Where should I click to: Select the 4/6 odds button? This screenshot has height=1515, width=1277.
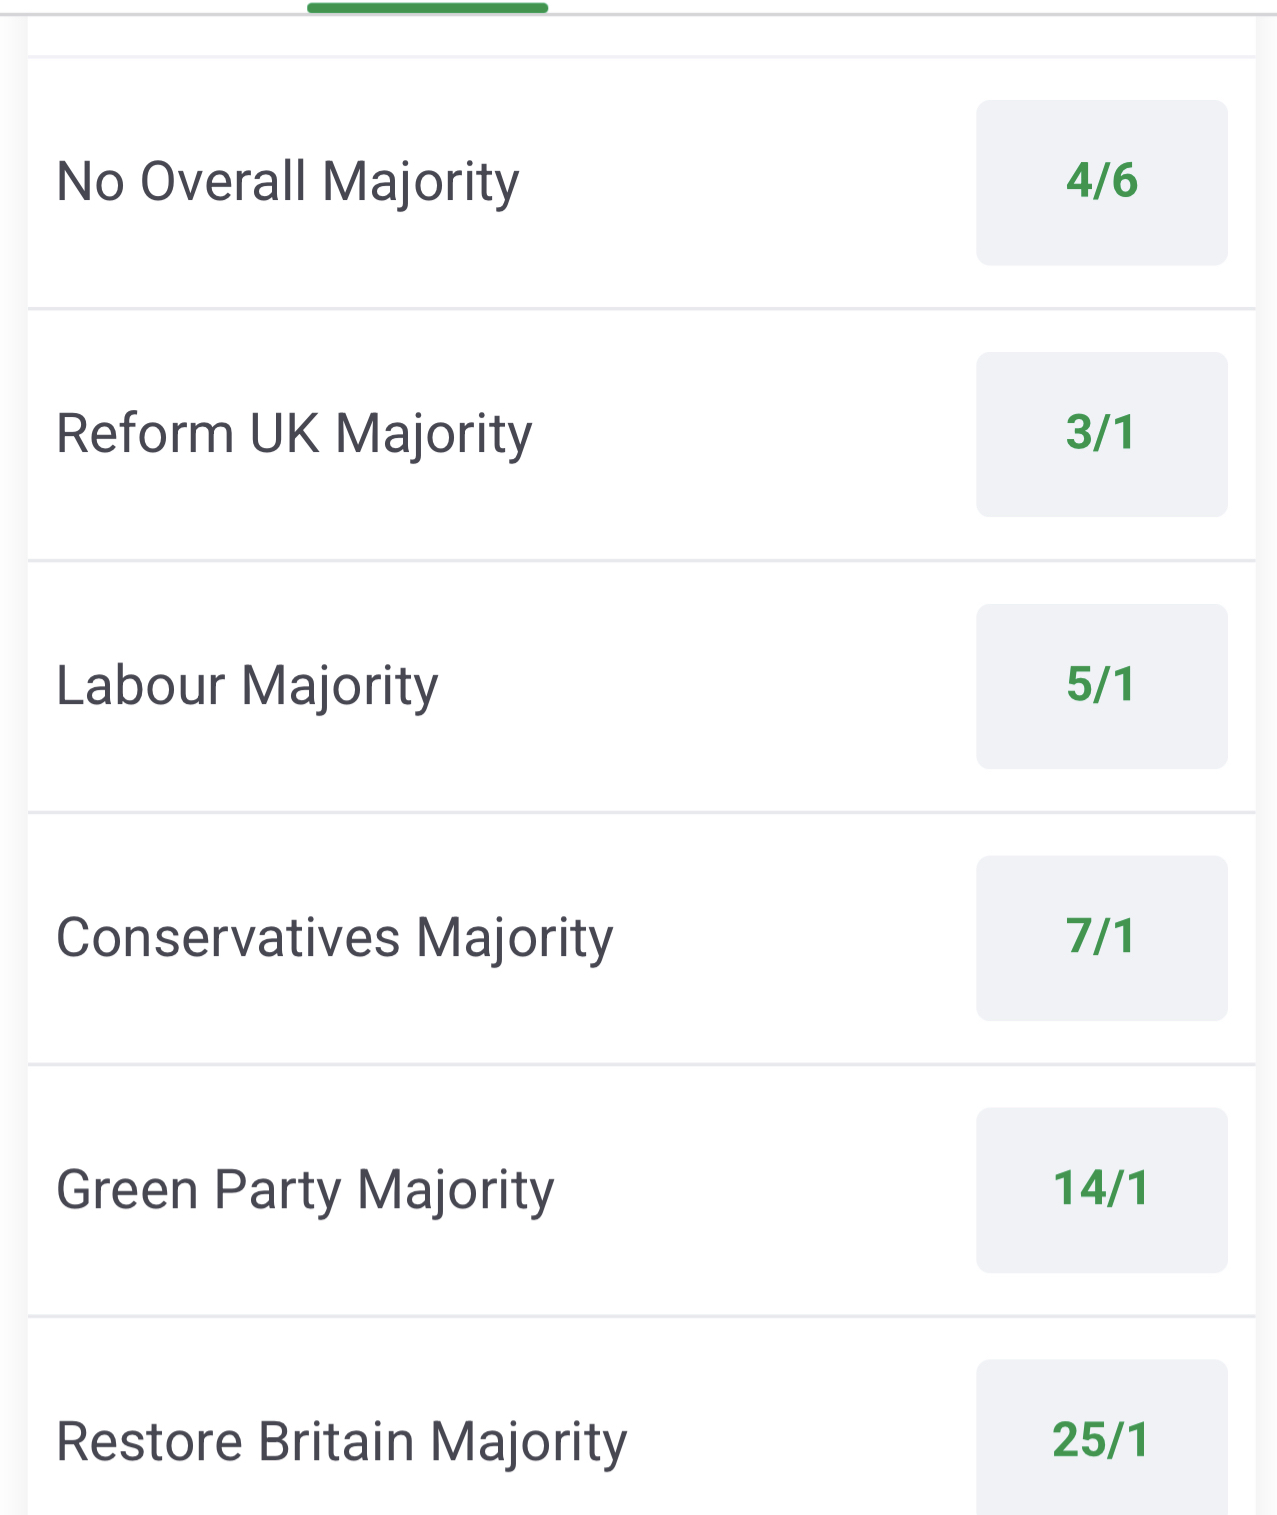pyautogui.click(x=1101, y=182)
